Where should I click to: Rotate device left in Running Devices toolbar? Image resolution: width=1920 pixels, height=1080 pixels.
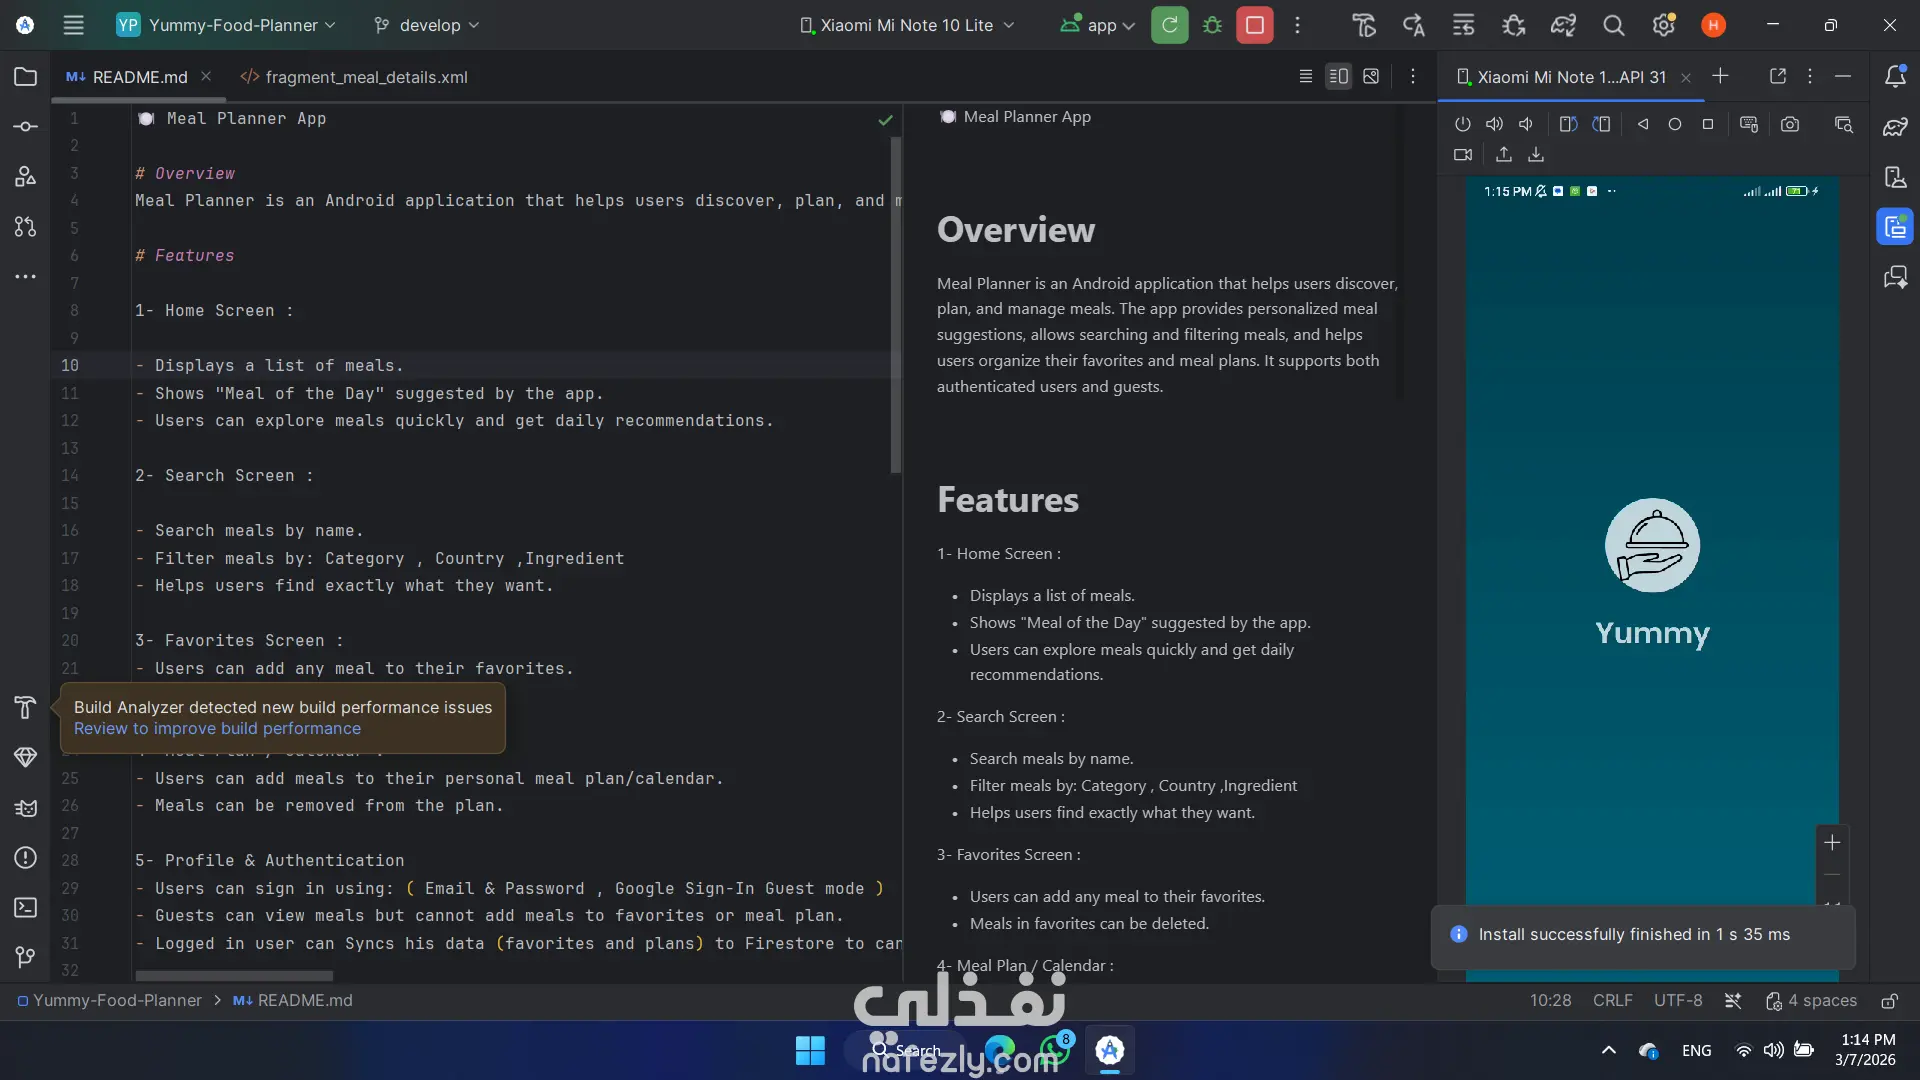click(x=1568, y=125)
